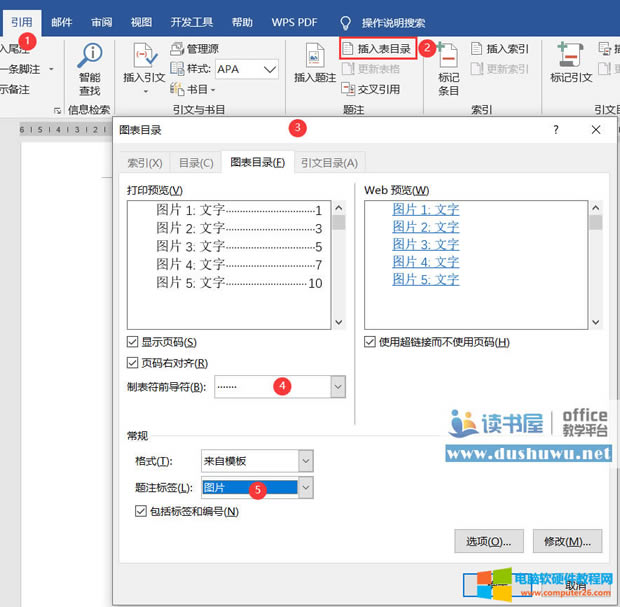Image resolution: width=620 pixels, height=607 pixels.
Task: Click the 插入题注 insert caption icon
Action: [x=314, y=55]
